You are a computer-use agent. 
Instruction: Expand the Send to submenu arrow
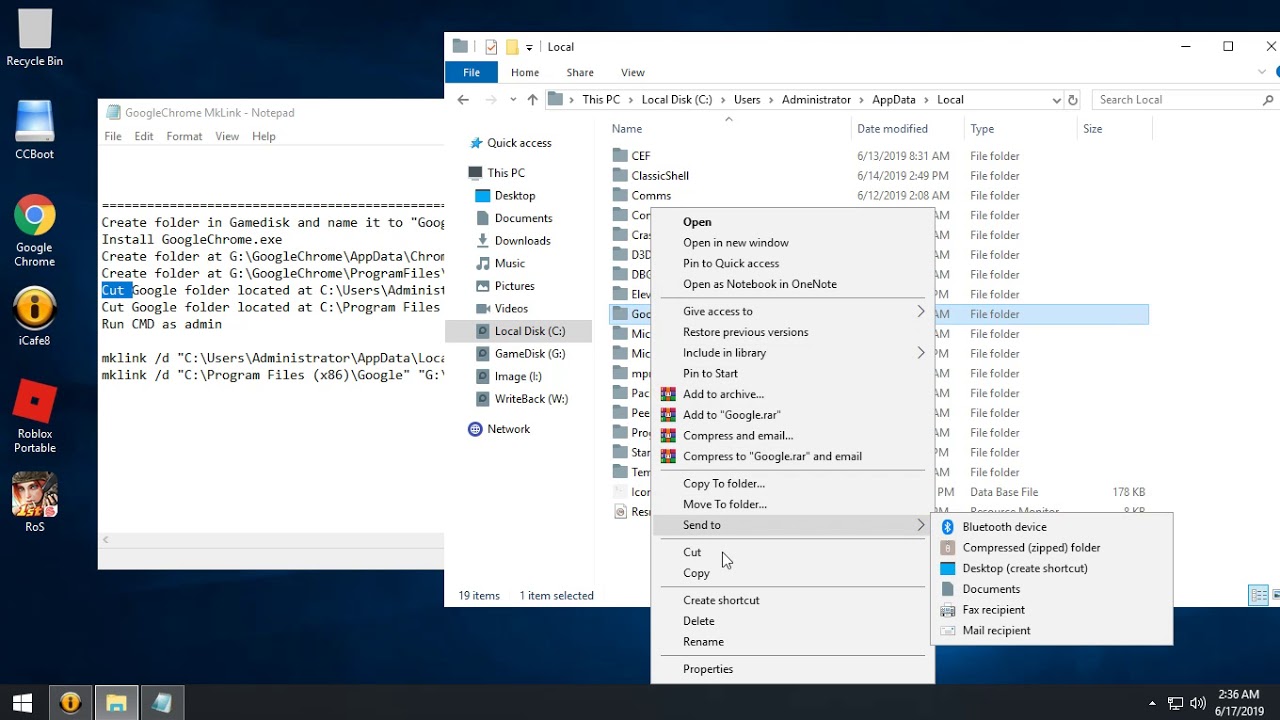click(921, 525)
